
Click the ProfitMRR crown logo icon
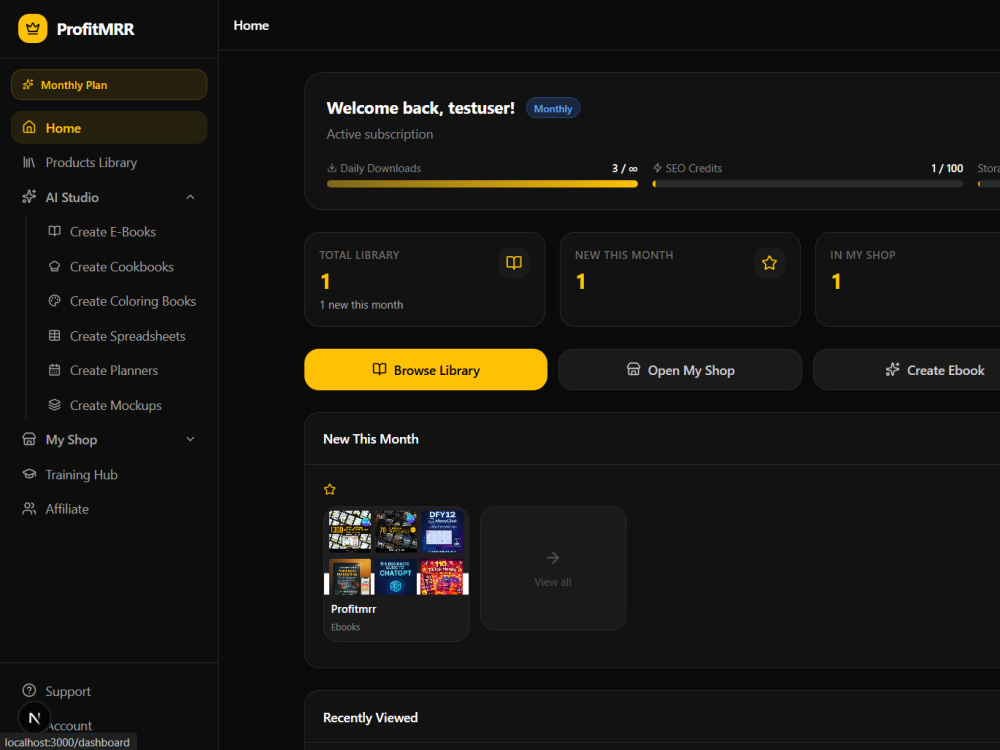tap(33, 29)
